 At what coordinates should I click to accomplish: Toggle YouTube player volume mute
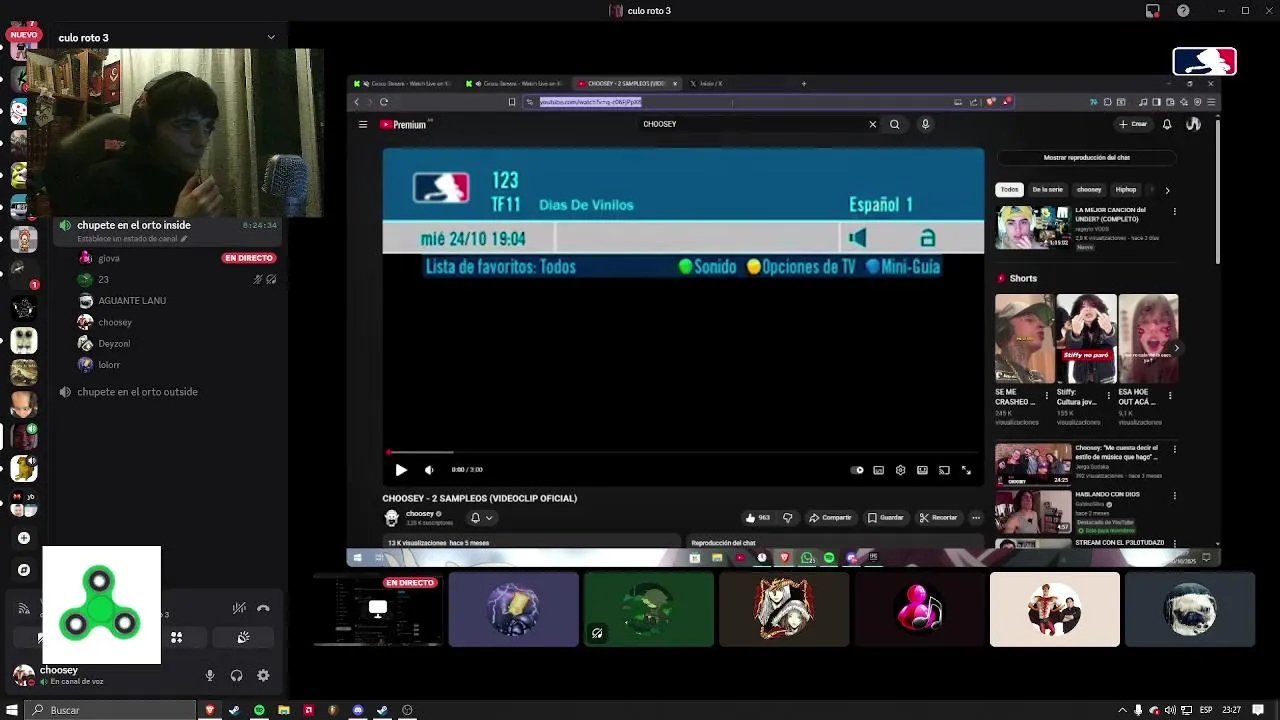[429, 470]
